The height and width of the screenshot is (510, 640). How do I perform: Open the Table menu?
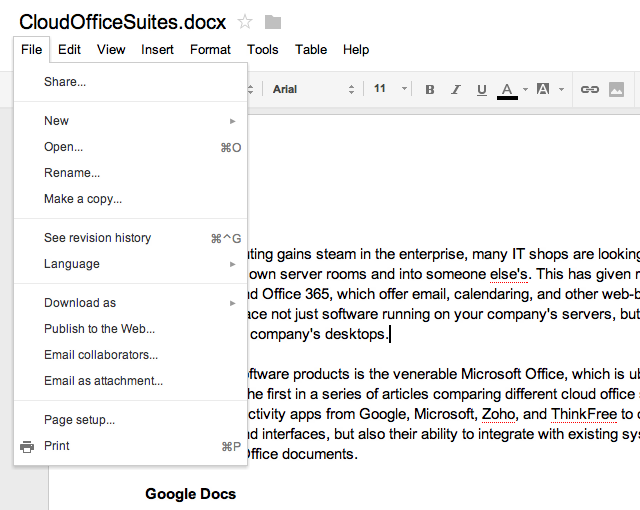point(311,49)
